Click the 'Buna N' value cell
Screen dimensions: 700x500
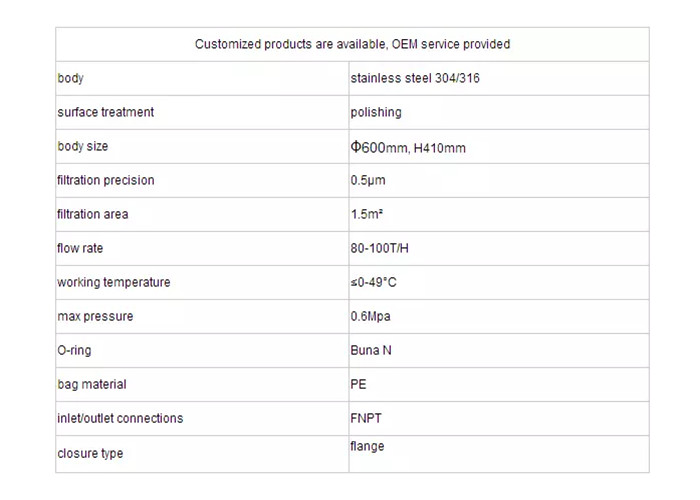click(x=499, y=350)
